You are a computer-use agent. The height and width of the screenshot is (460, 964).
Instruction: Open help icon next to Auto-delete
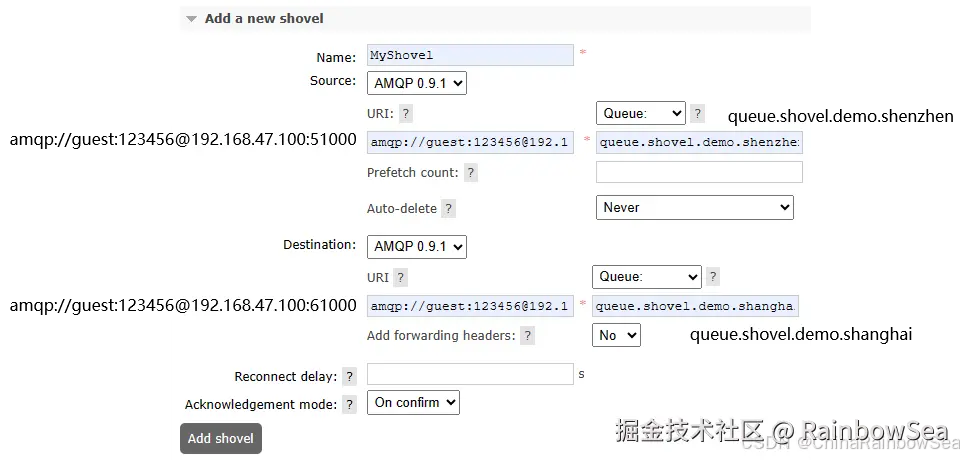pos(449,208)
